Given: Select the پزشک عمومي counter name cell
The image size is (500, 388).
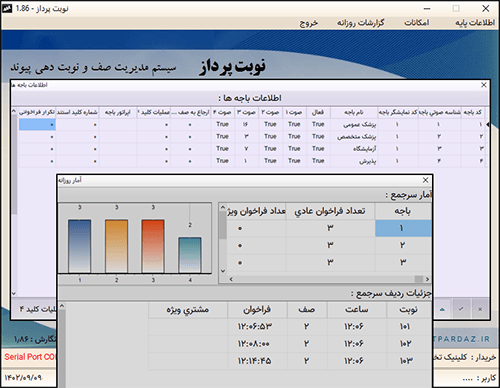Looking at the screenshot, I should (x=354, y=124).
